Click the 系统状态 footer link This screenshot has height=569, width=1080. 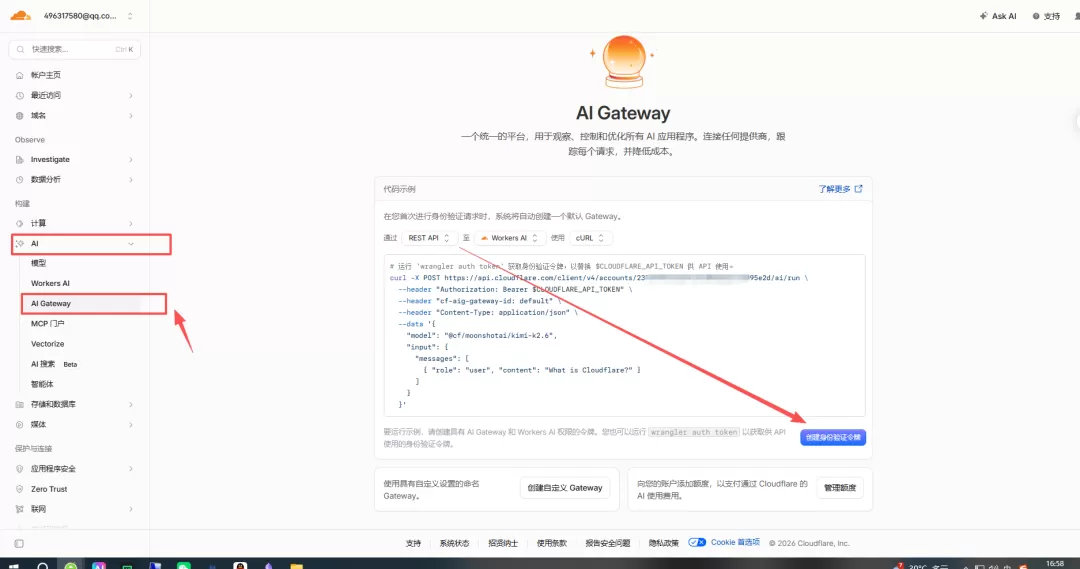(x=454, y=544)
